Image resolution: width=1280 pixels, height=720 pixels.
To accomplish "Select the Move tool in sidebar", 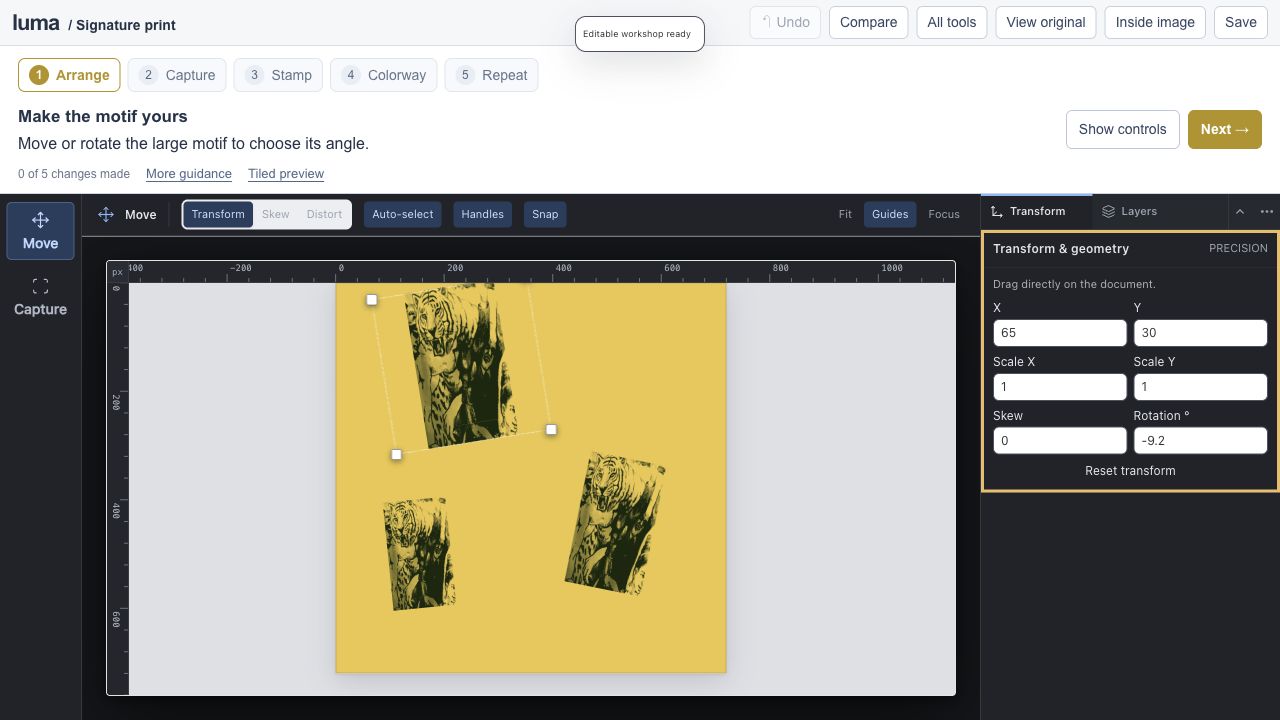I will coord(40,231).
